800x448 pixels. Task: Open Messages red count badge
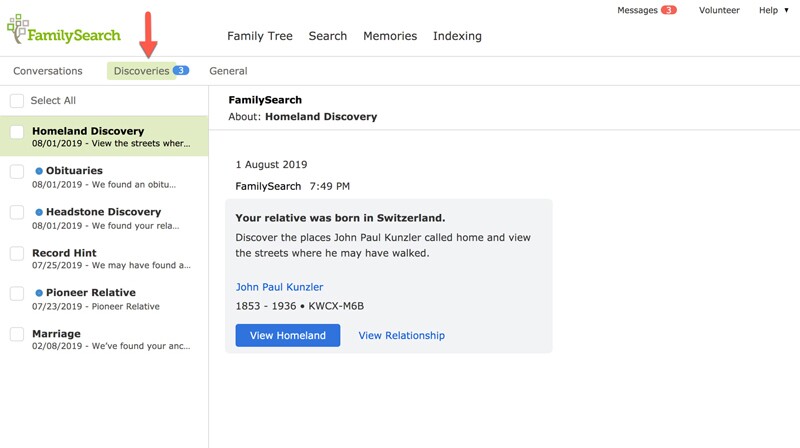pyautogui.click(x=668, y=10)
